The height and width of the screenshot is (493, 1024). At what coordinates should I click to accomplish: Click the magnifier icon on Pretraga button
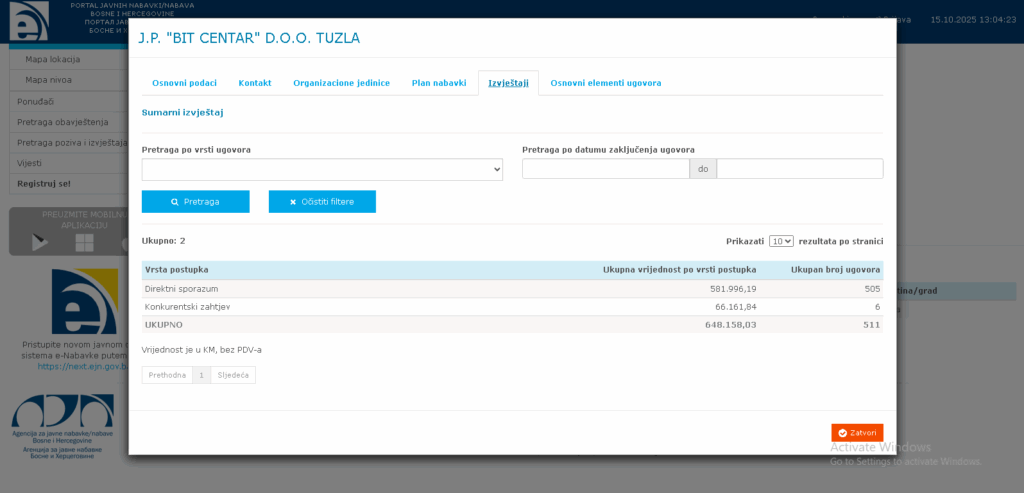[175, 202]
